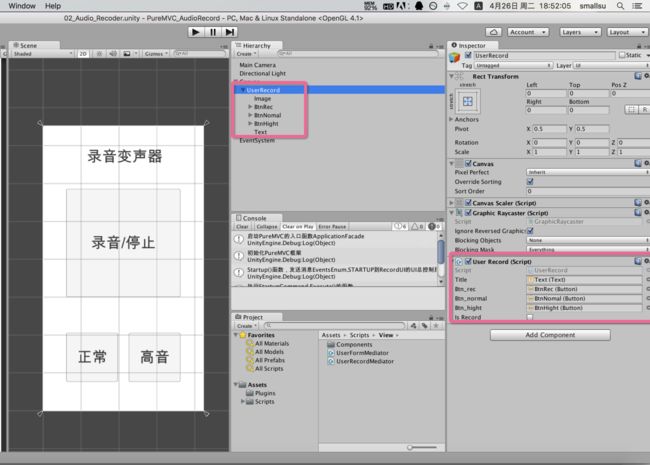Lock the Hierarchy panel with lock icon

click(x=431, y=46)
